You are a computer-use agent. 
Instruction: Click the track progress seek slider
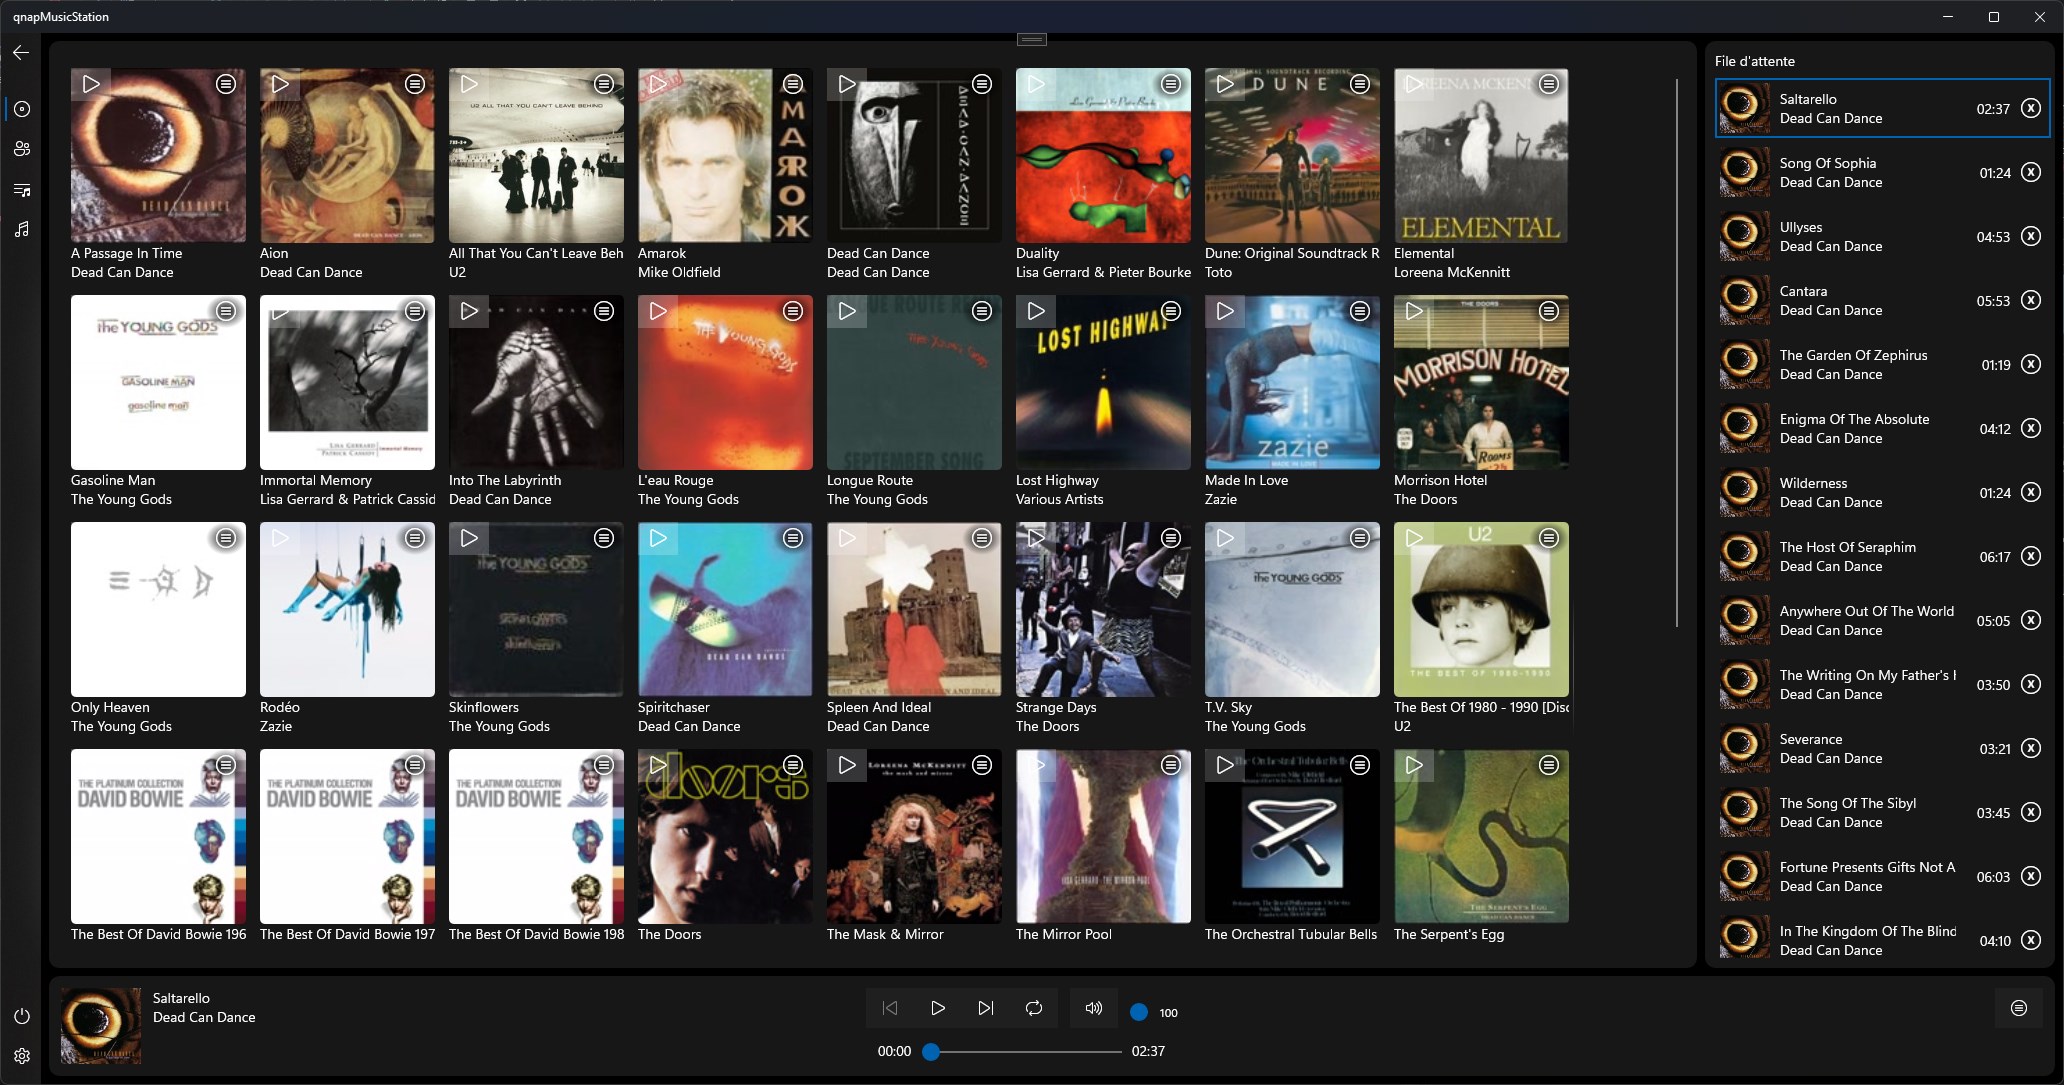click(1025, 1052)
